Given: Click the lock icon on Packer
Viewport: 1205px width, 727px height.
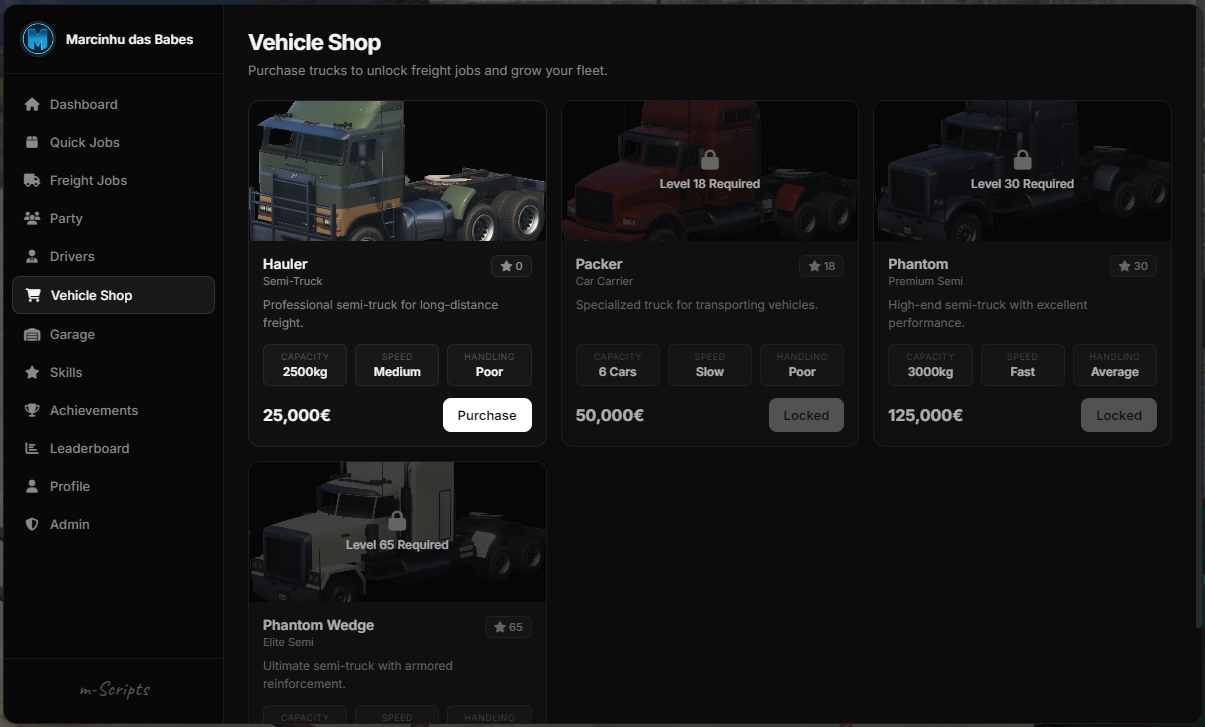Looking at the screenshot, I should [x=710, y=160].
